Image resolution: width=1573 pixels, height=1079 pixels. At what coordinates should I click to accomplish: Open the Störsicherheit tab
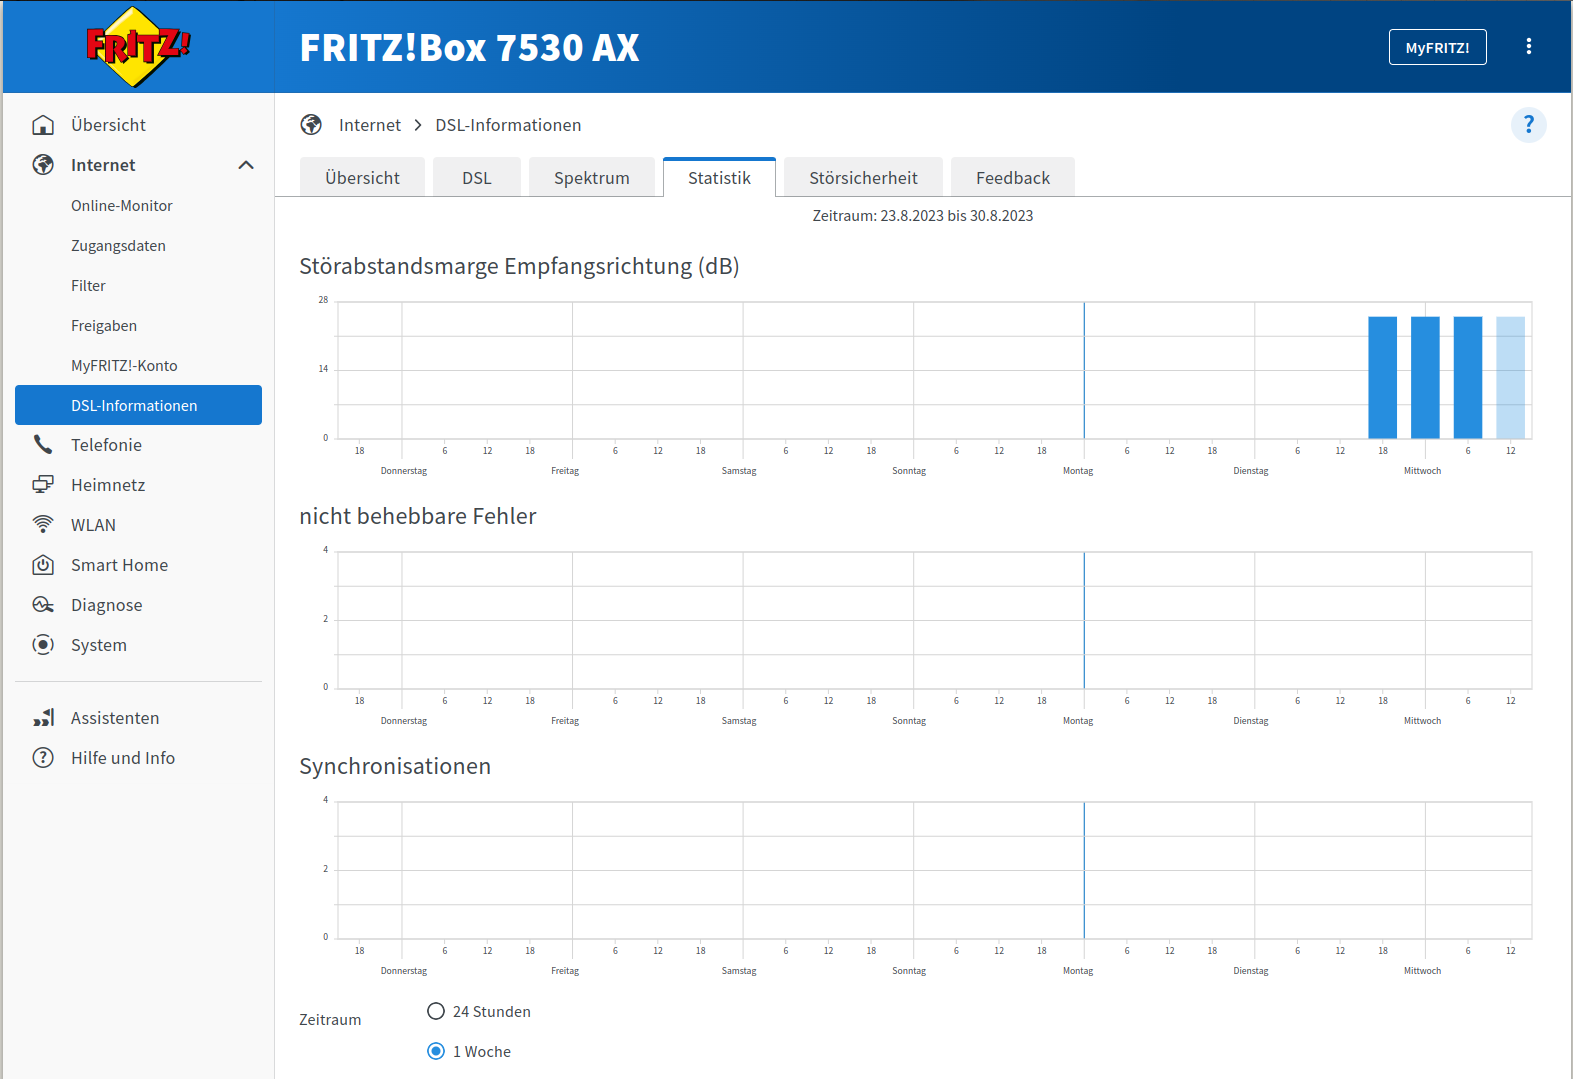(x=863, y=177)
